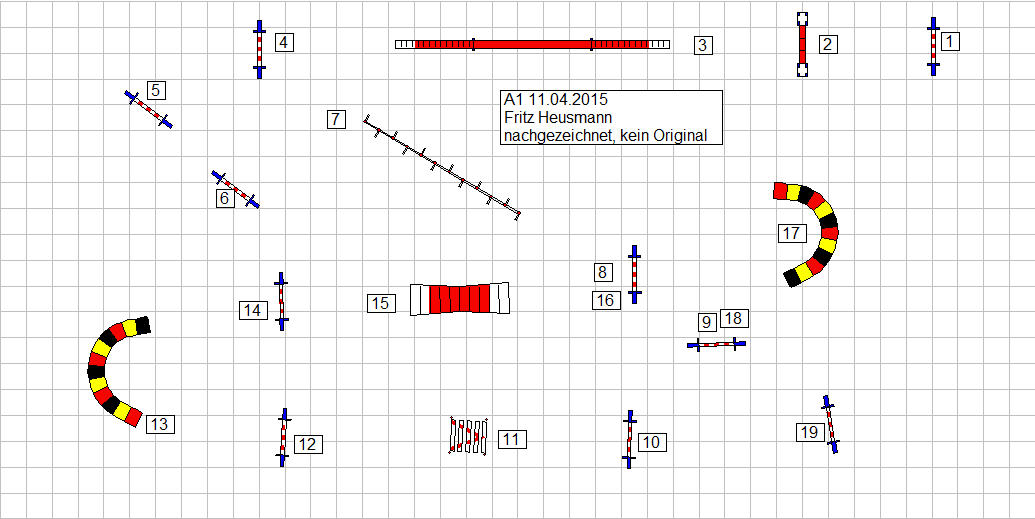Select the jump hurdle labeled 1

tap(933, 46)
